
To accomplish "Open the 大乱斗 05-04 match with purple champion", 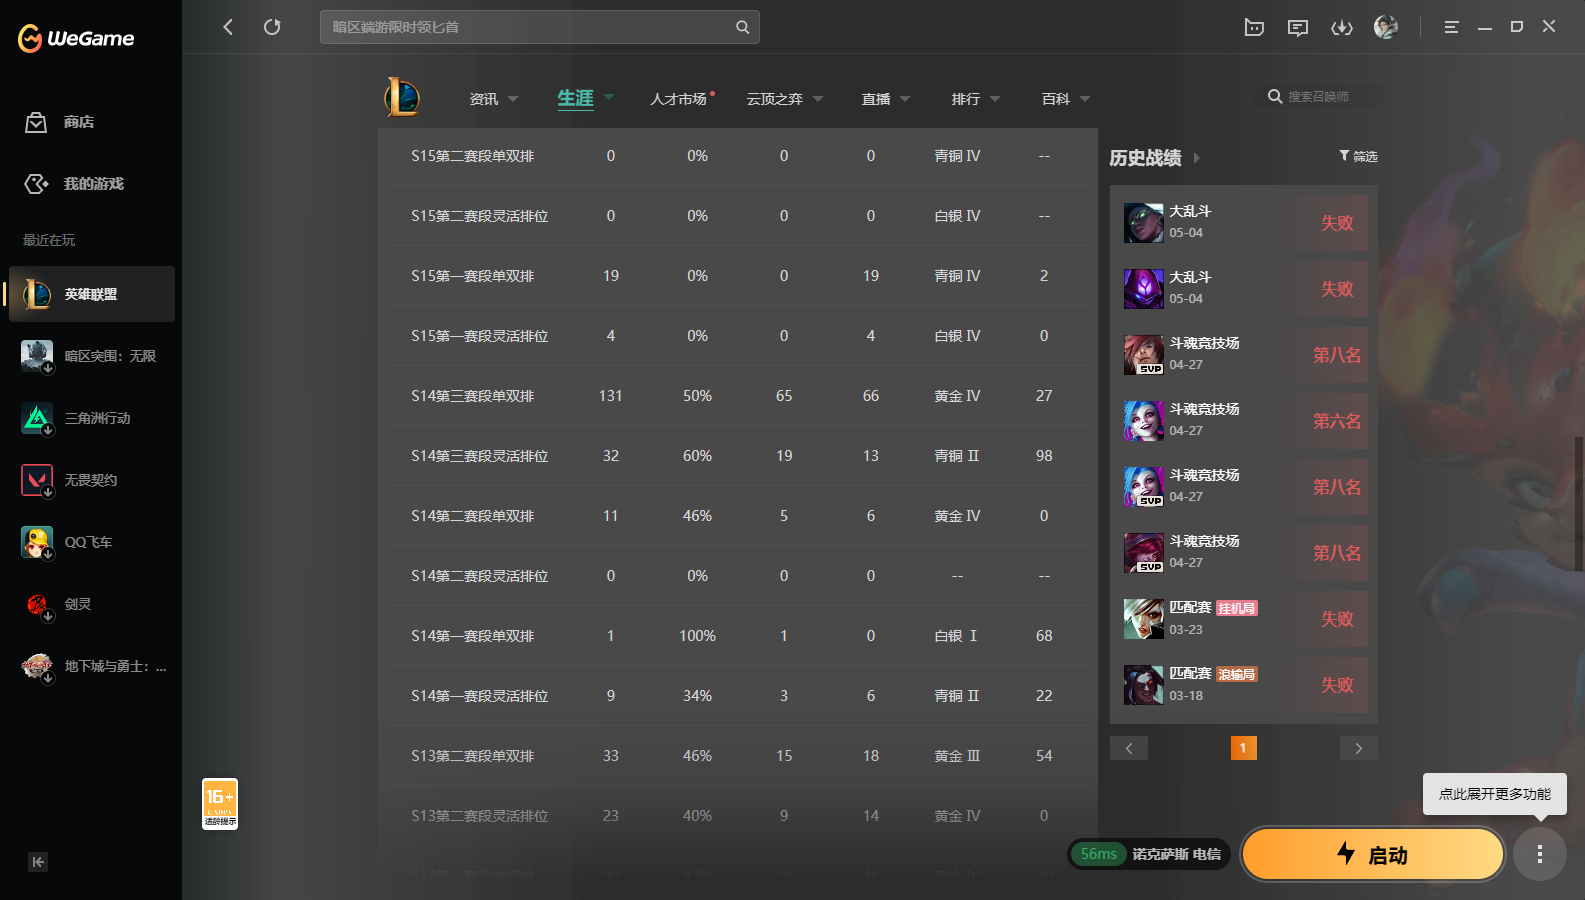I will pos(1244,289).
